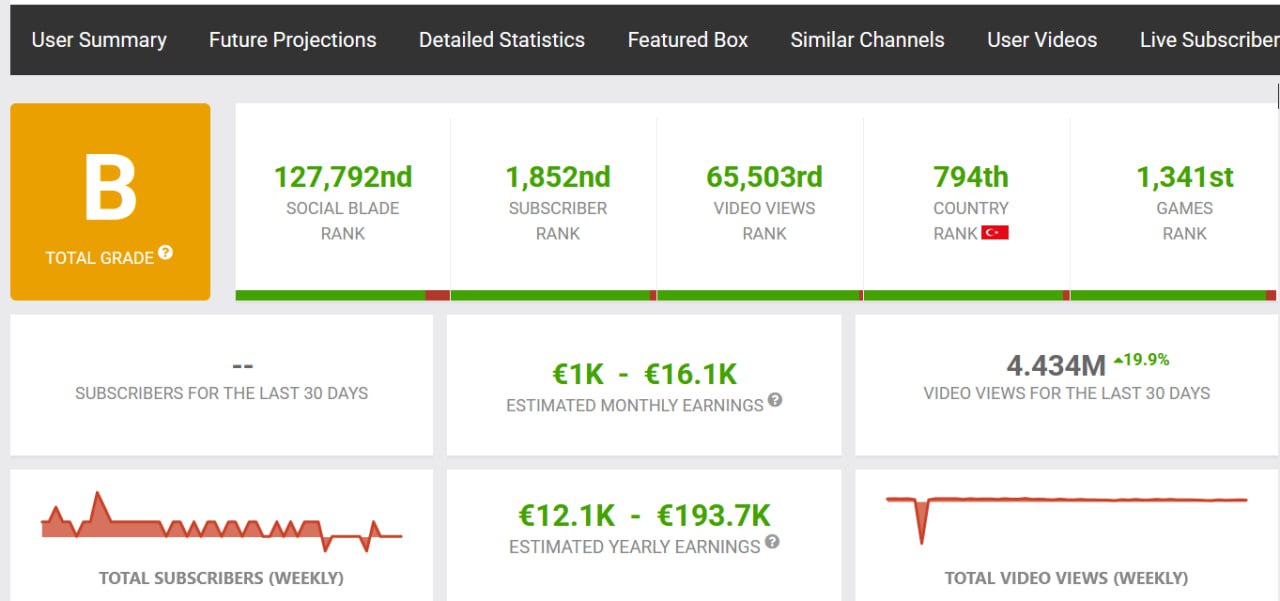Click the 1,341st Games rank value
Image resolution: width=1280 pixels, height=601 pixels.
click(1184, 177)
